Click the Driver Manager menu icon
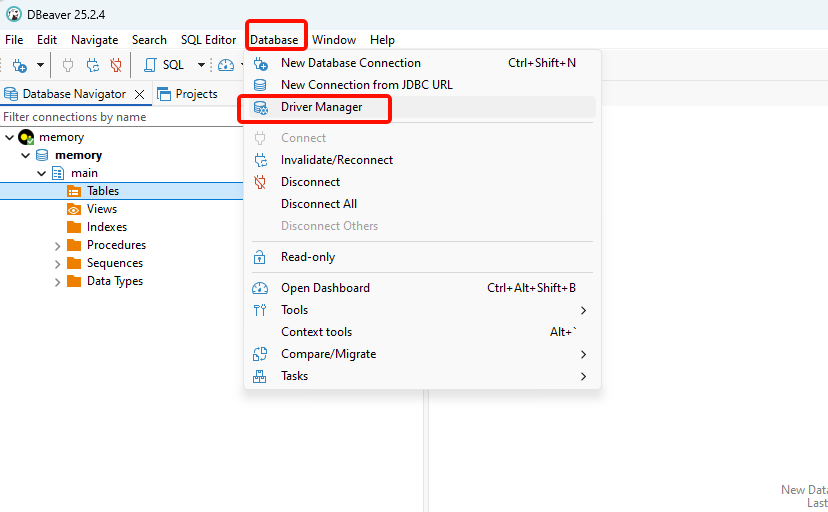The height and width of the screenshot is (512, 828). point(260,107)
